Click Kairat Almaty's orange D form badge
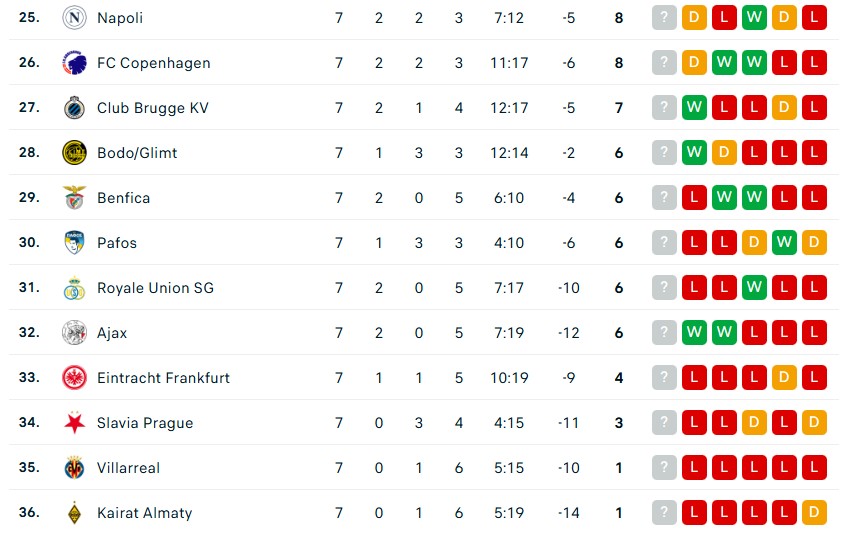 coord(814,513)
